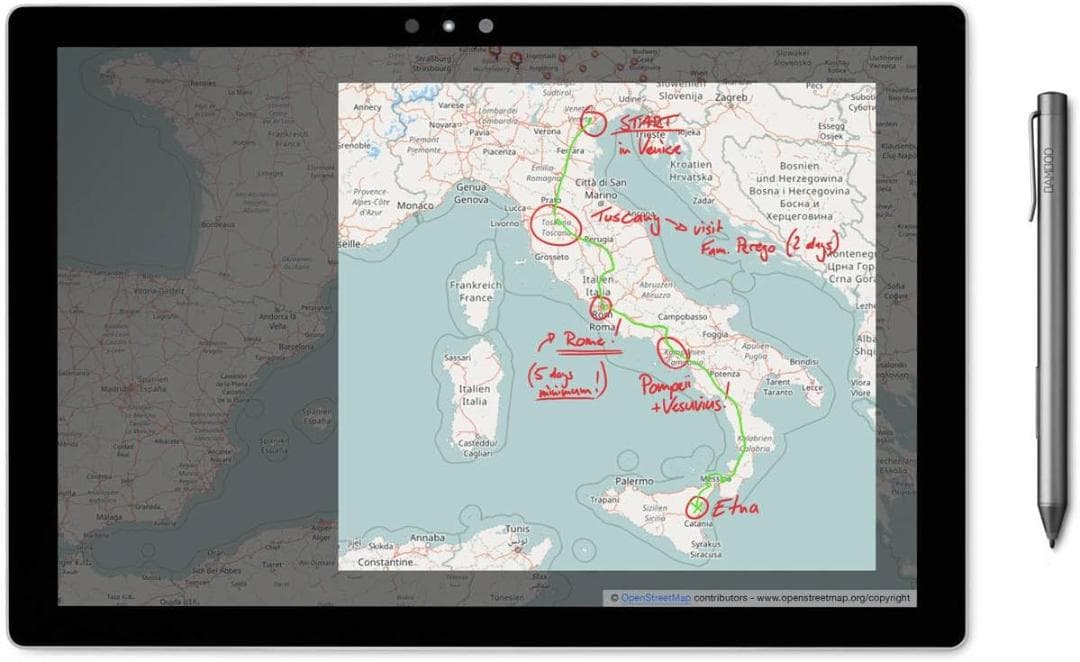Select the red circle around Venice

(593, 123)
